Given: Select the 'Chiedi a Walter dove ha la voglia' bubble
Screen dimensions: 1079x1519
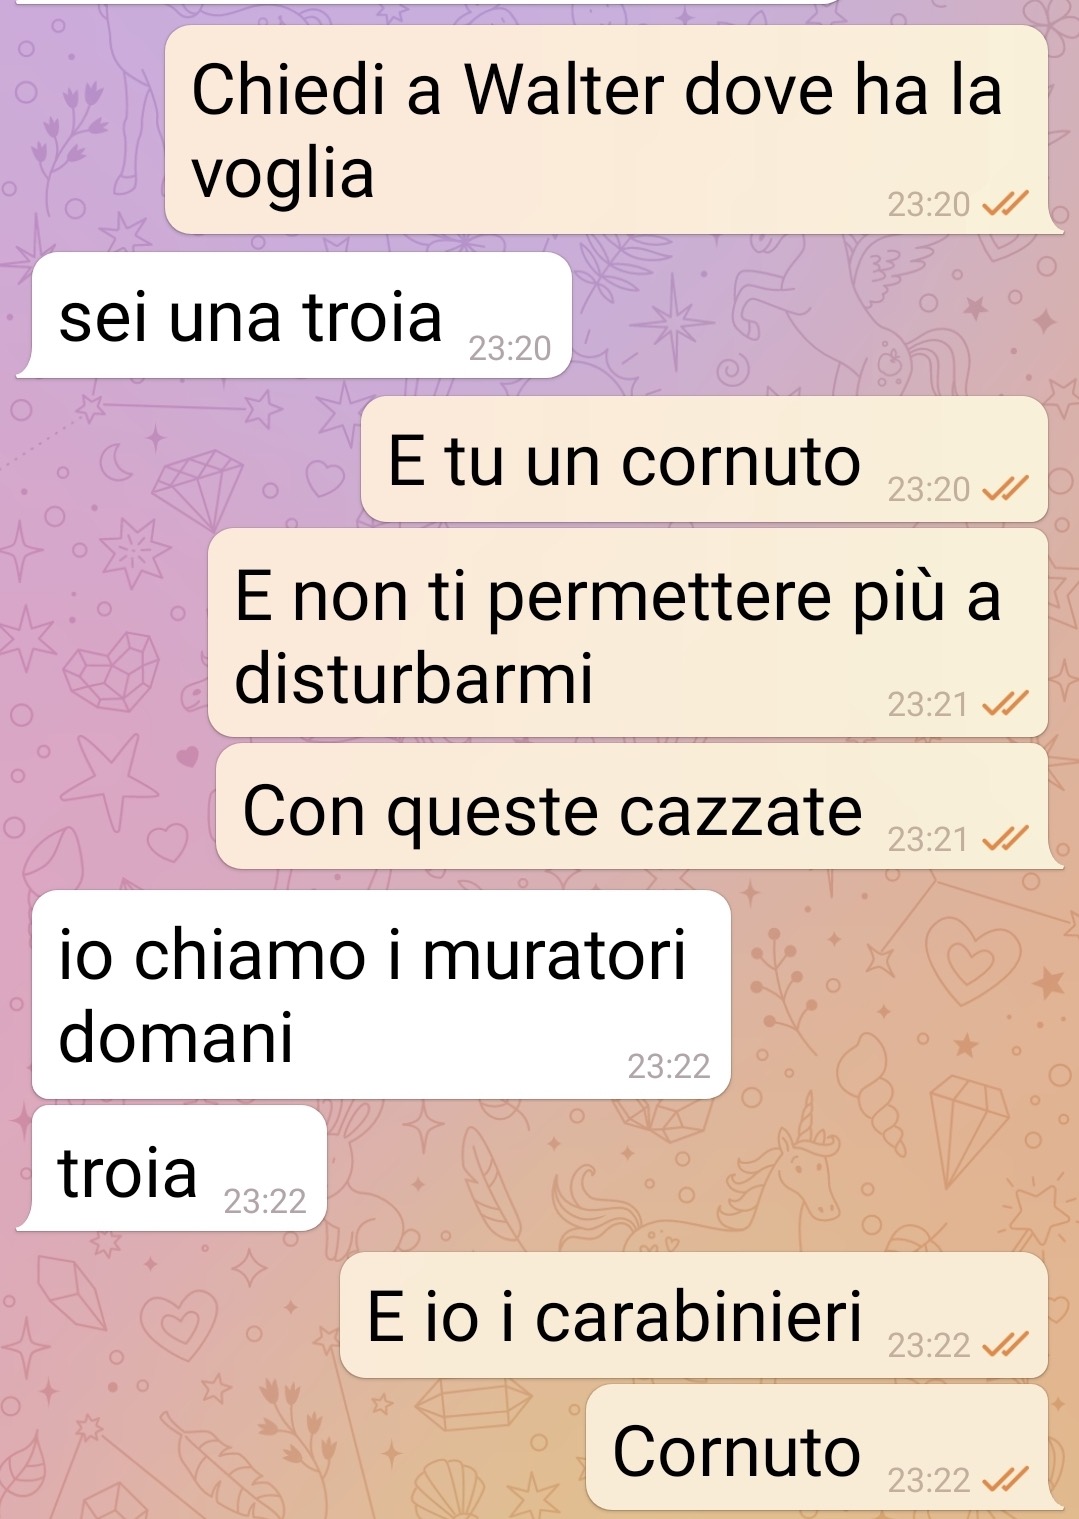Looking at the screenshot, I should pos(607,130).
